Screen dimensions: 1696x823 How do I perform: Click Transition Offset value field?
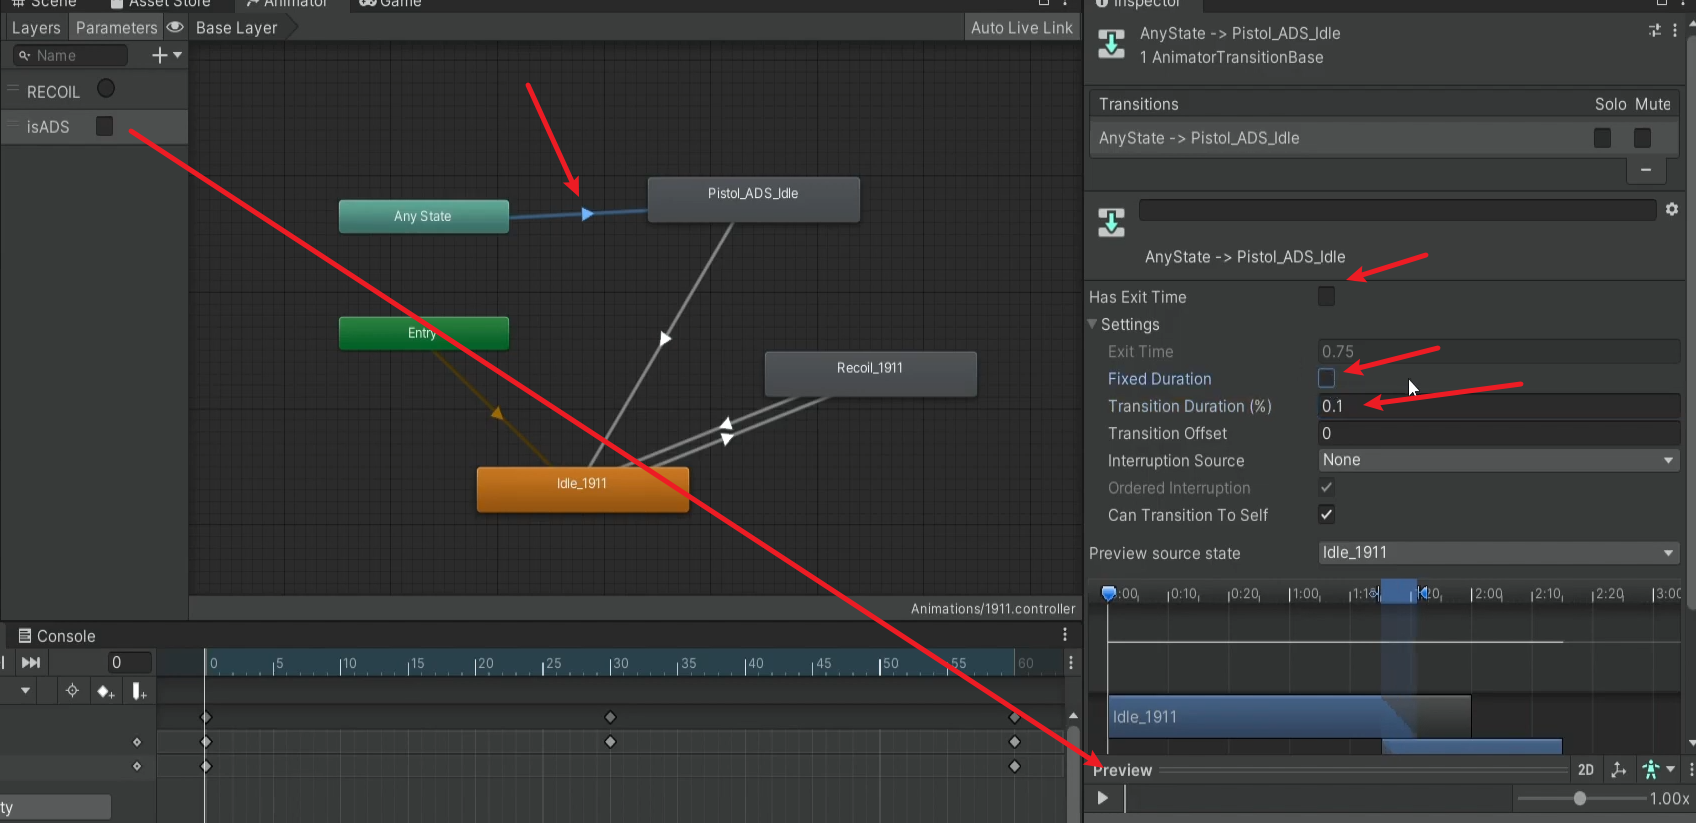(x=1499, y=433)
